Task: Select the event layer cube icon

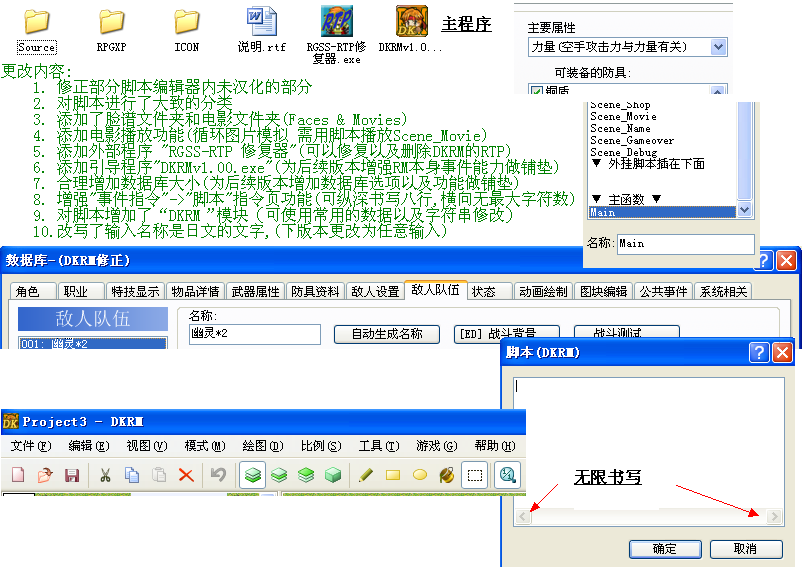Action: 333,475
